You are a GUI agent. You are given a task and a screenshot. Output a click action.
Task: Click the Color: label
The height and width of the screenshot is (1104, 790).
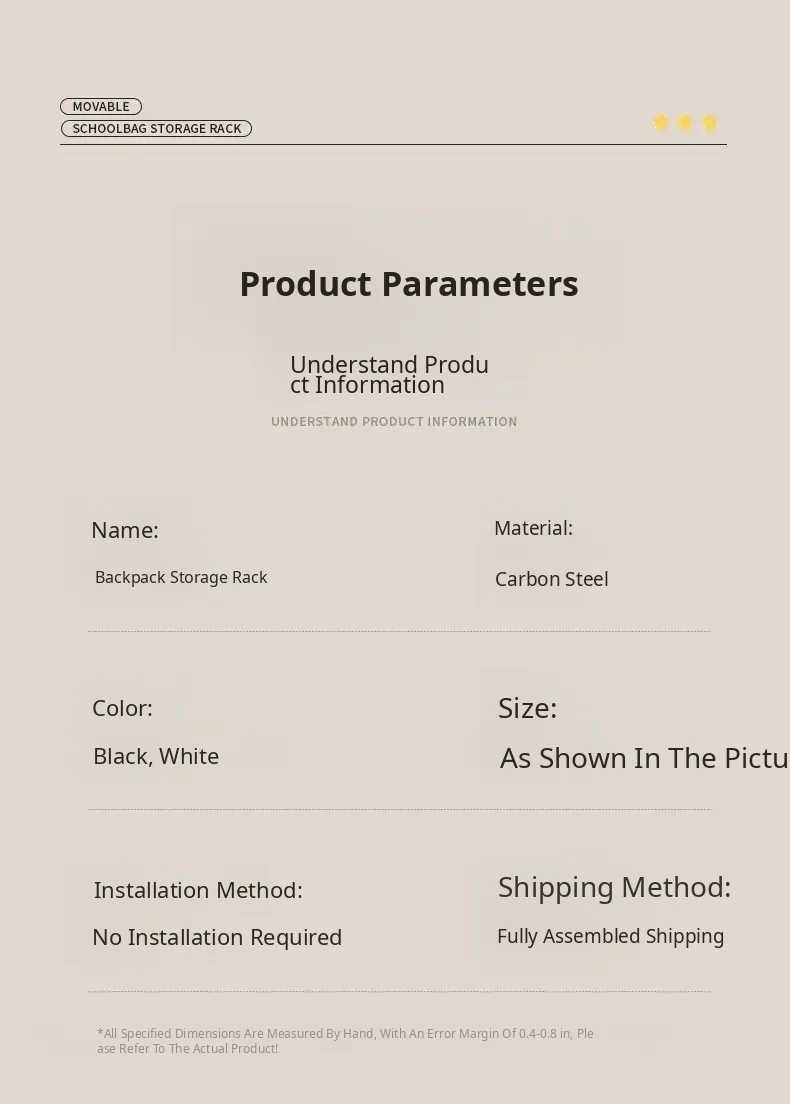tap(122, 708)
